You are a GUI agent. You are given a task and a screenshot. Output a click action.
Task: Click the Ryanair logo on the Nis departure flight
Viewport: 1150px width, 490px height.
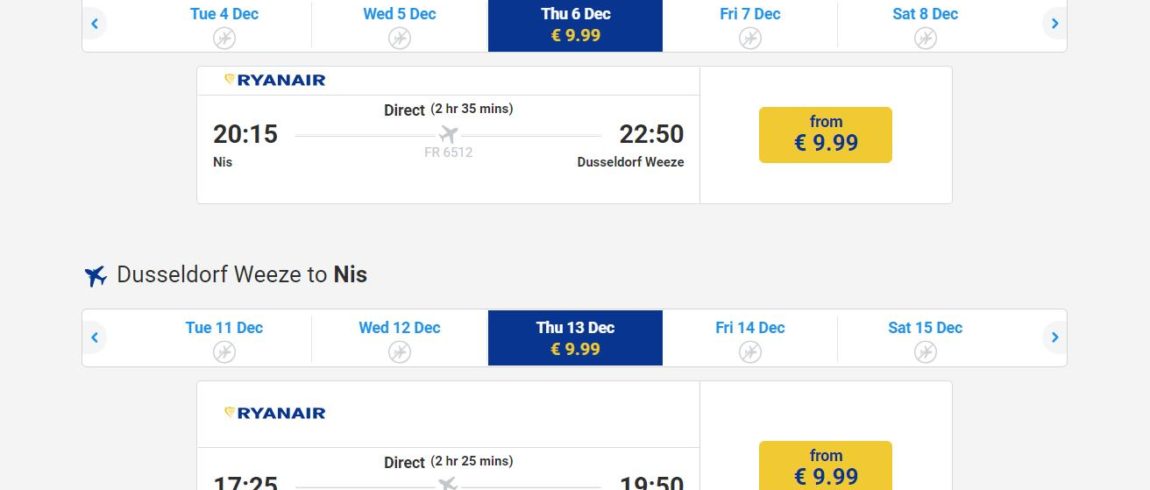pos(274,80)
